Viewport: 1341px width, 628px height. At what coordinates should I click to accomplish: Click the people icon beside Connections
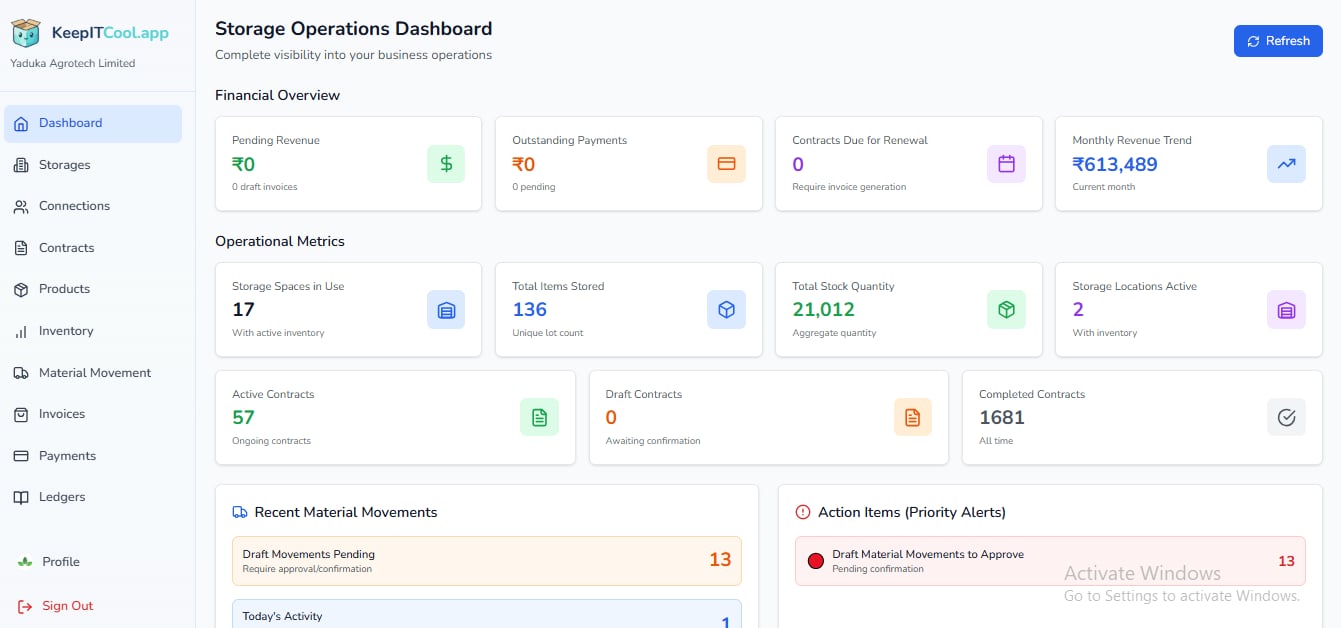point(21,207)
